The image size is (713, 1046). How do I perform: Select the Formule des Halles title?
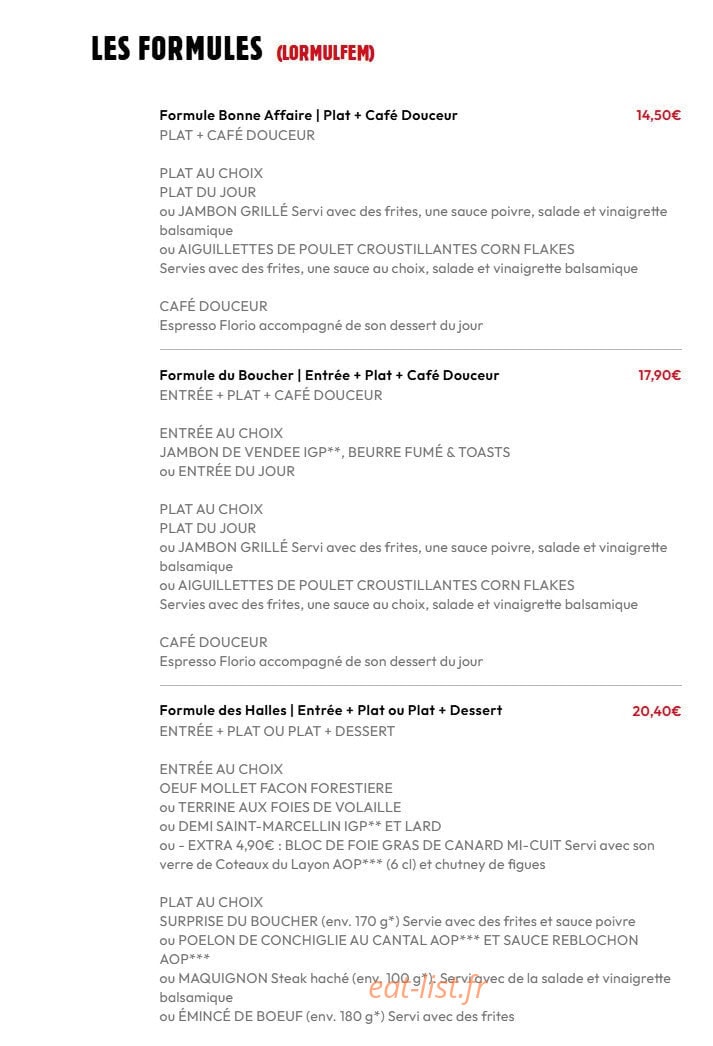[331, 711]
